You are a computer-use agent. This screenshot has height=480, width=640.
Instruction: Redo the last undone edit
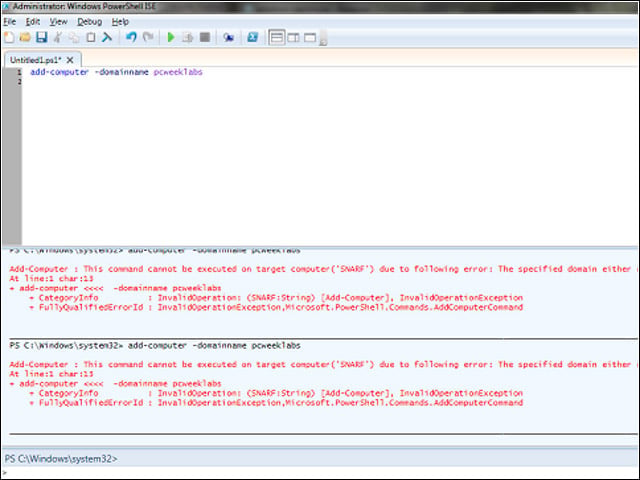click(148, 38)
